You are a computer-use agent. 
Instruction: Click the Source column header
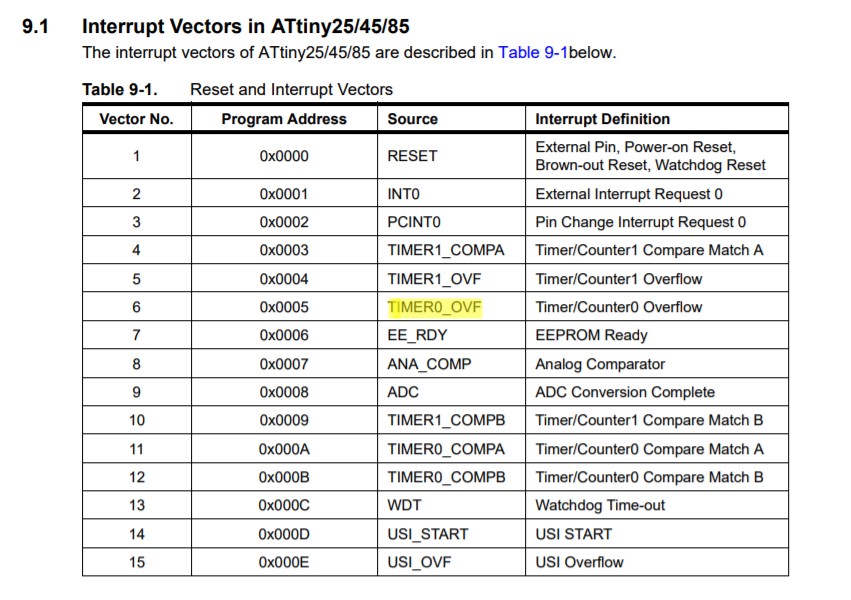tap(413, 119)
